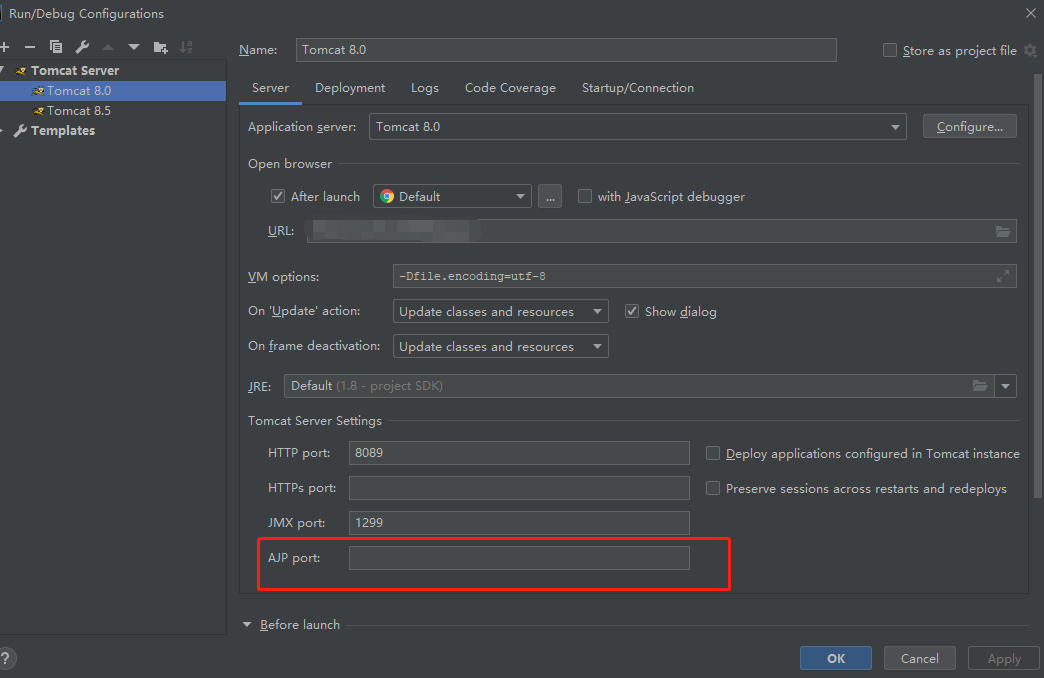Click HTTPs port field
1044x678 pixels.
(519, 488)
